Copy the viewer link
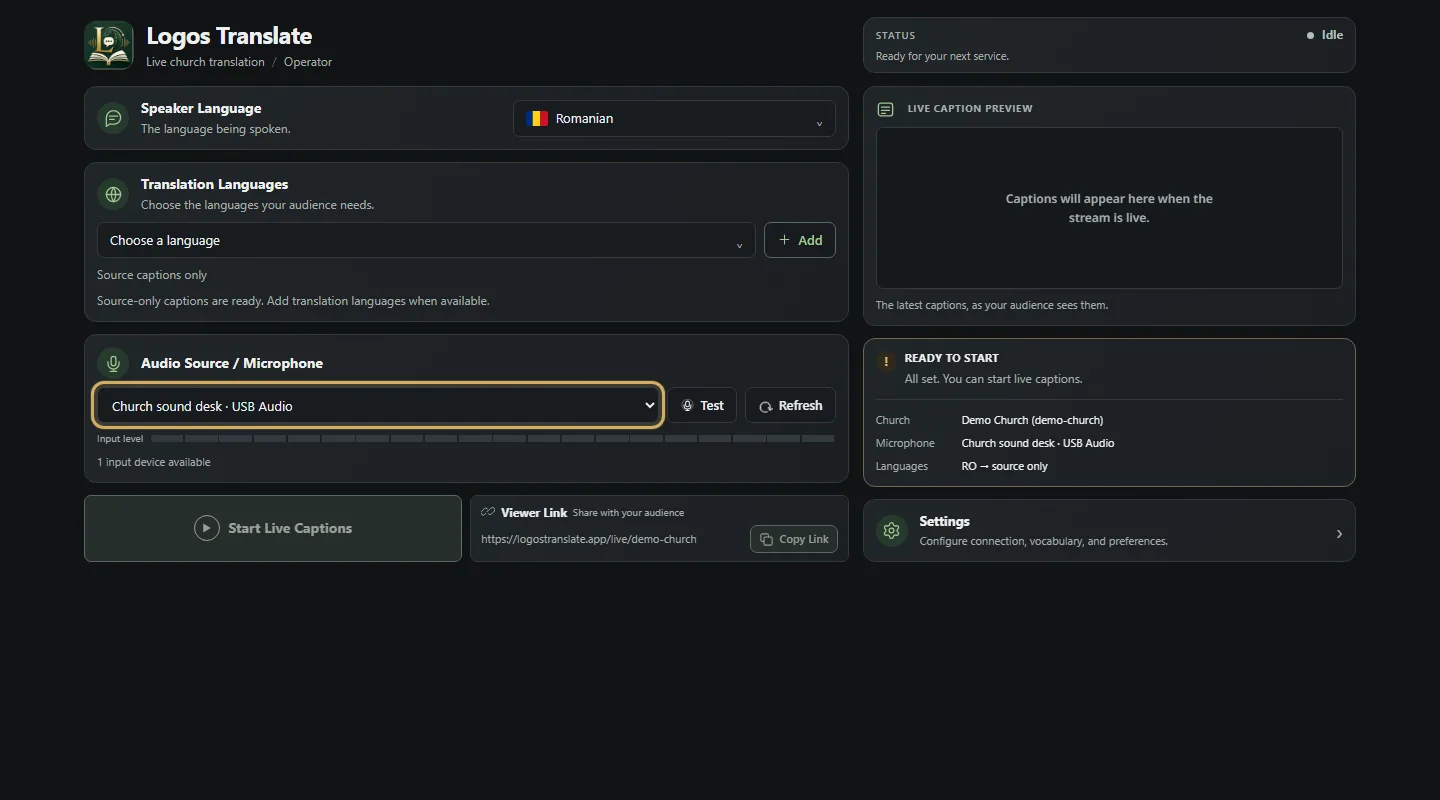 coord(794,539)
